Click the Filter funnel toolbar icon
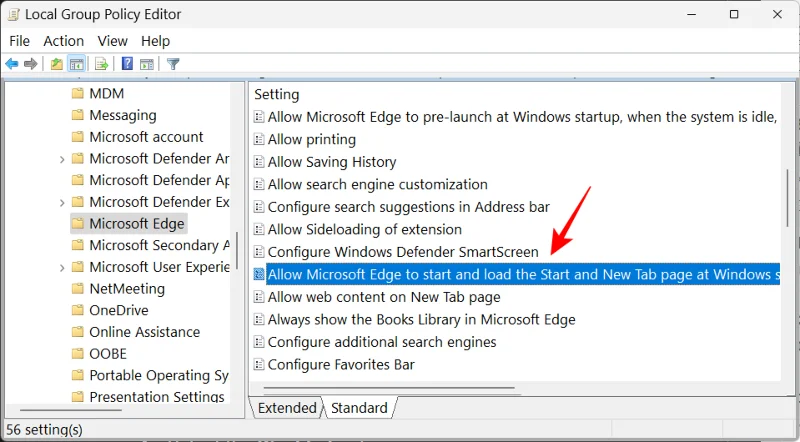The height and width of the screenshot is (442, 800). [173, 64]
